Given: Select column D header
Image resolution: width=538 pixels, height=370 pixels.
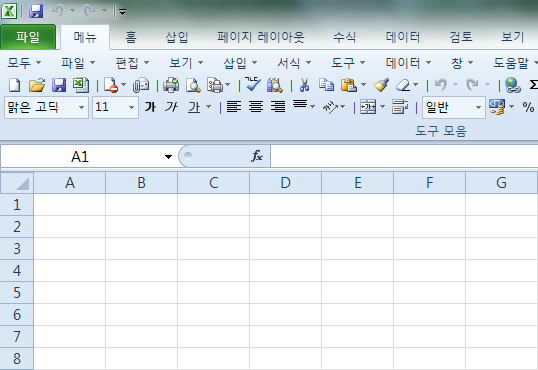Looking at the screenshot, I should click(285, 183).
